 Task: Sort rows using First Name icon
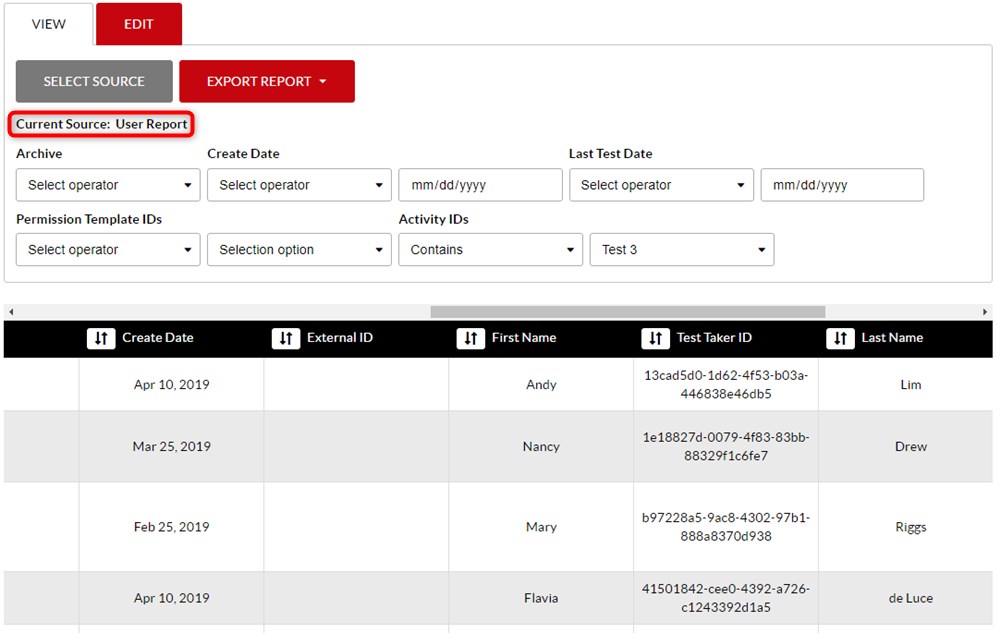point(471,339)
